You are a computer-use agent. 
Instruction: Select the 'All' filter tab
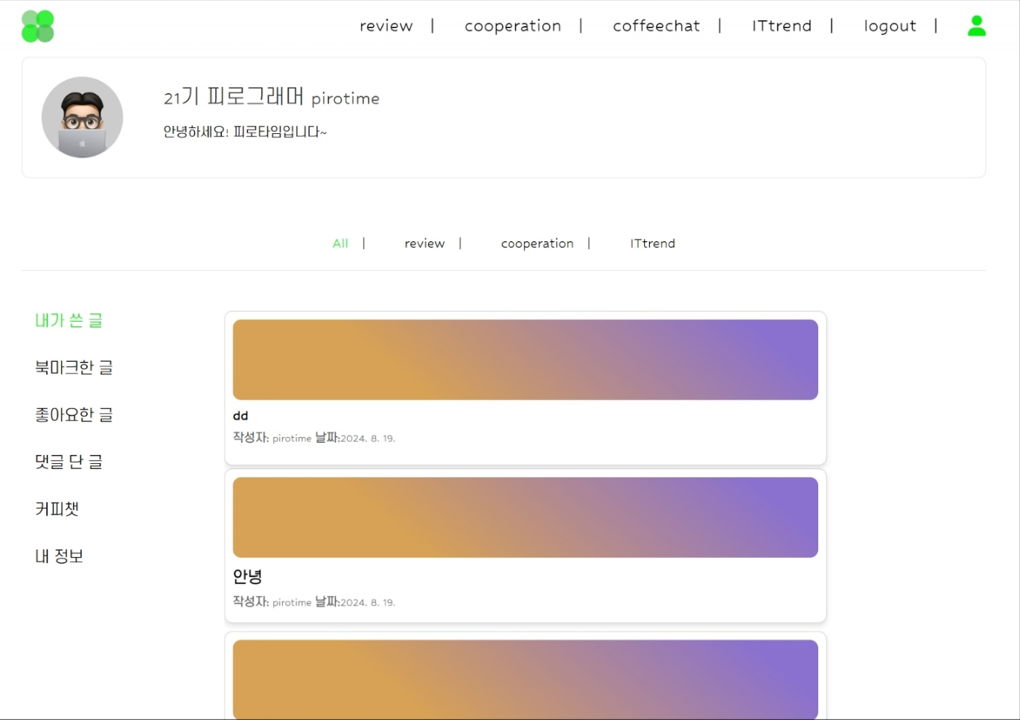[340, 243]
